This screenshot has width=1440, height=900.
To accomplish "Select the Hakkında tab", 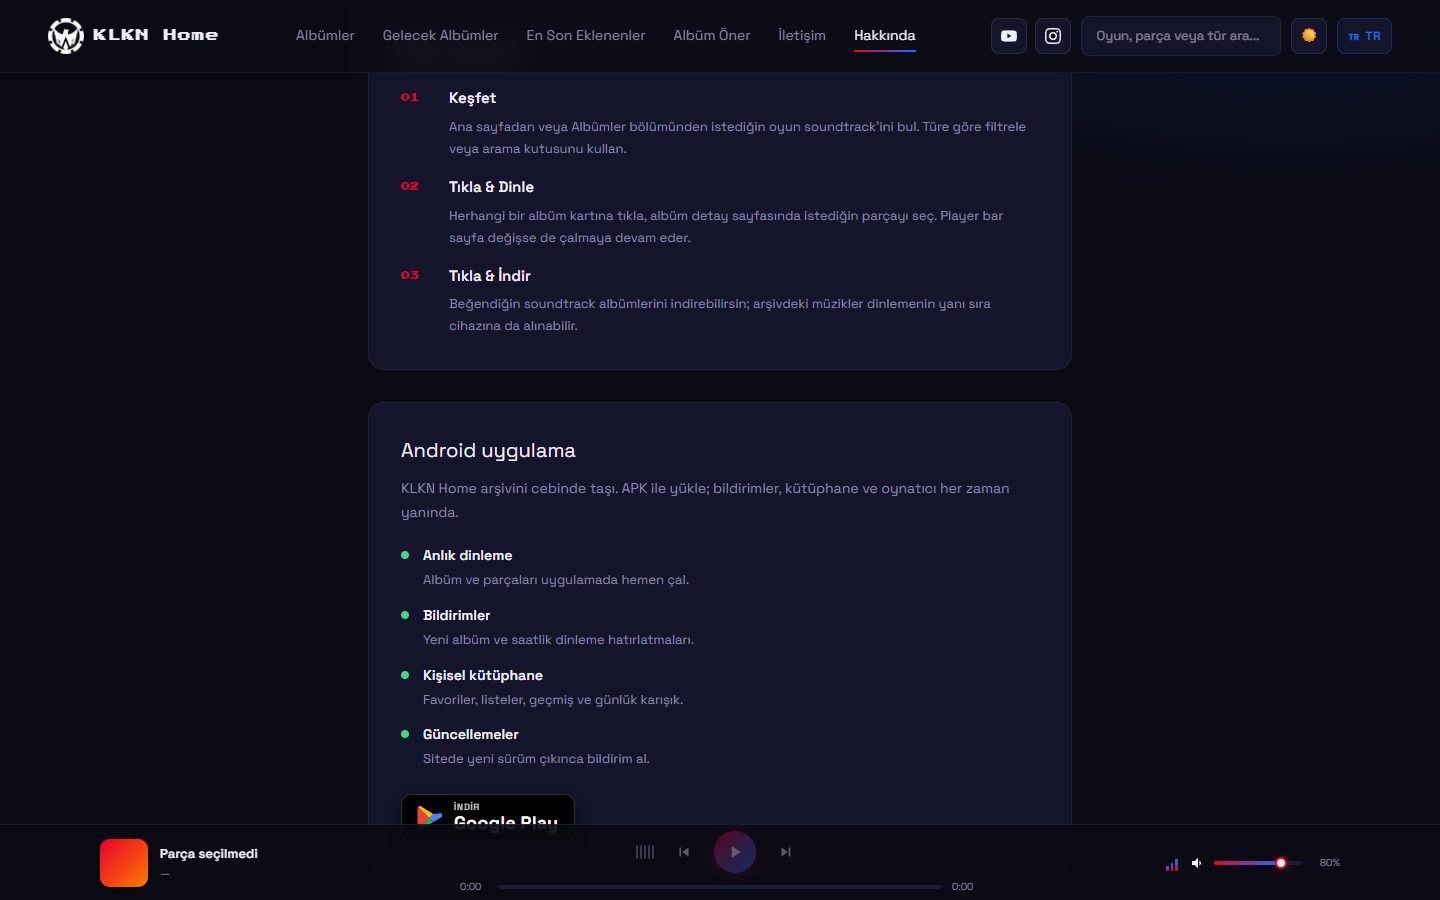I will click(885, 35).
